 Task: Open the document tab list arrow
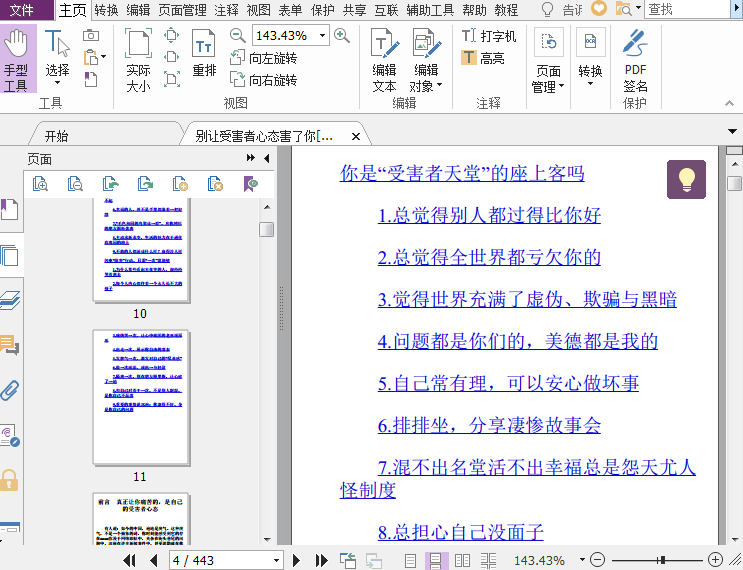[732, 131]
